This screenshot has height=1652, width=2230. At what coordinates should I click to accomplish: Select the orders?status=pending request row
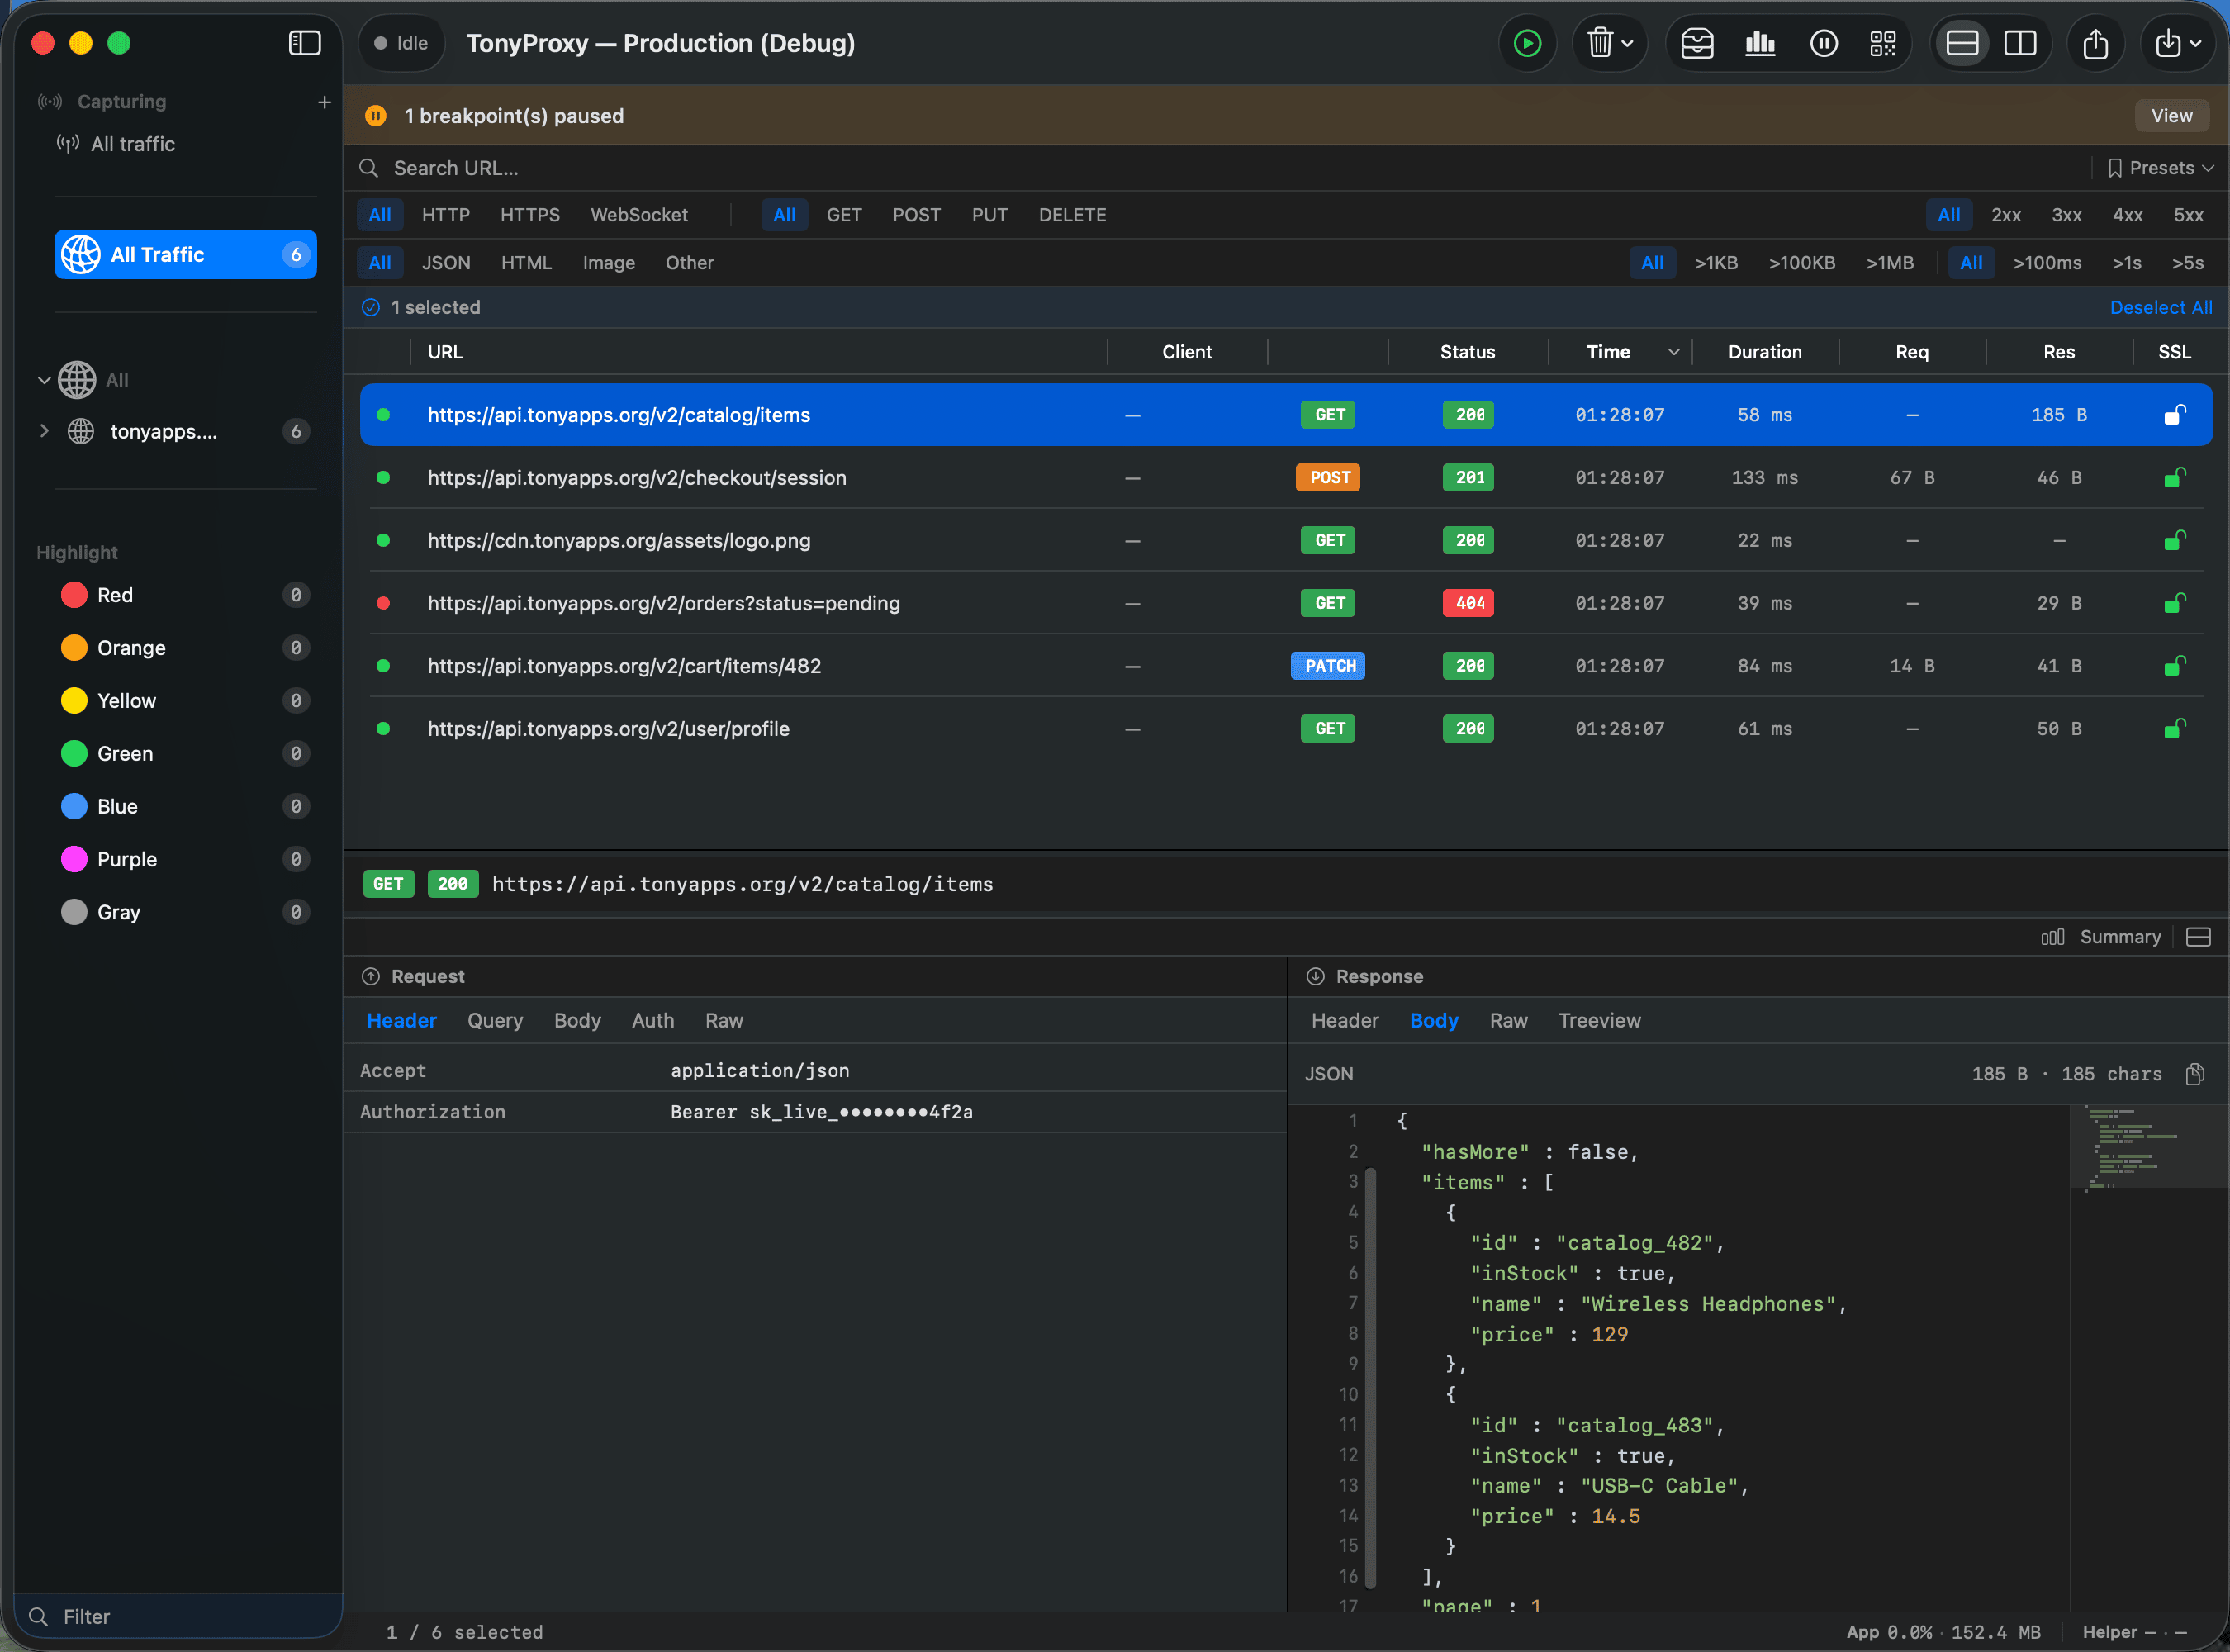click(x=1286, y=603)
